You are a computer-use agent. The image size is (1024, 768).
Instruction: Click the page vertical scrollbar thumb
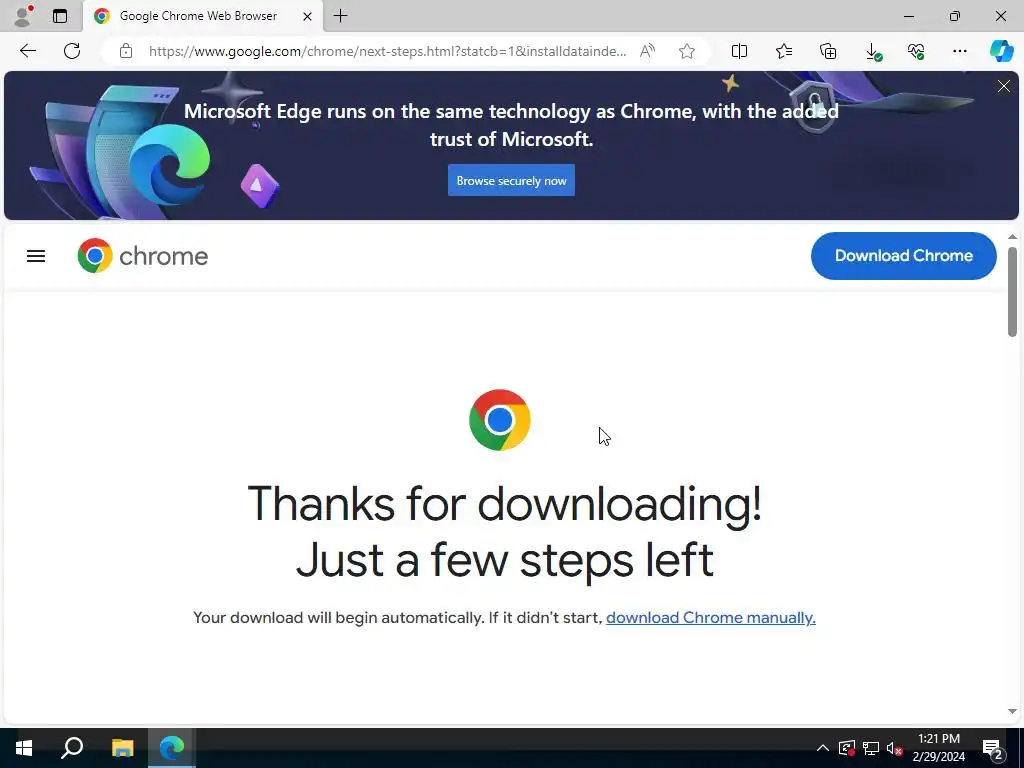1012,292
